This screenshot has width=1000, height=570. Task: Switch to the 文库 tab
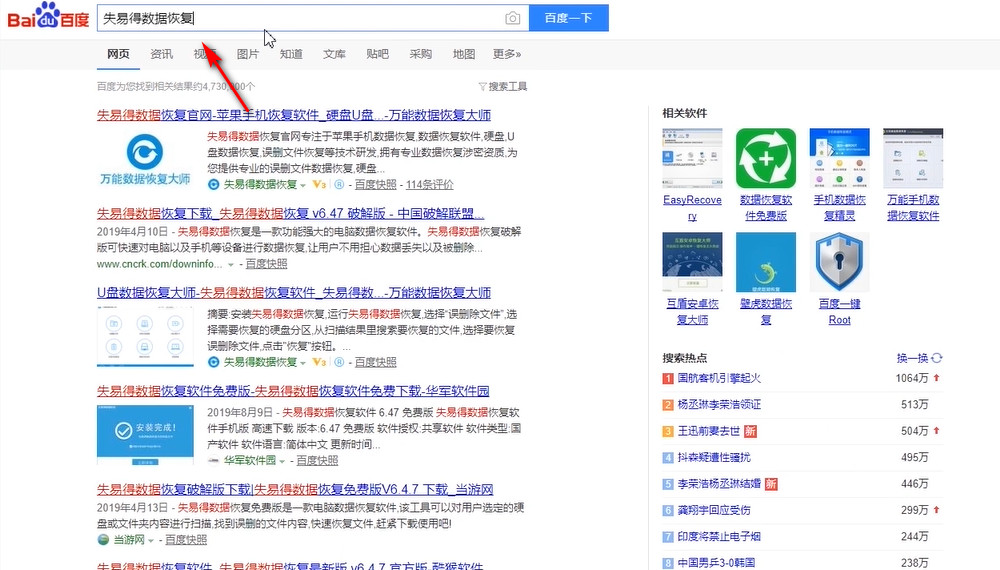(x=334, y=54)
